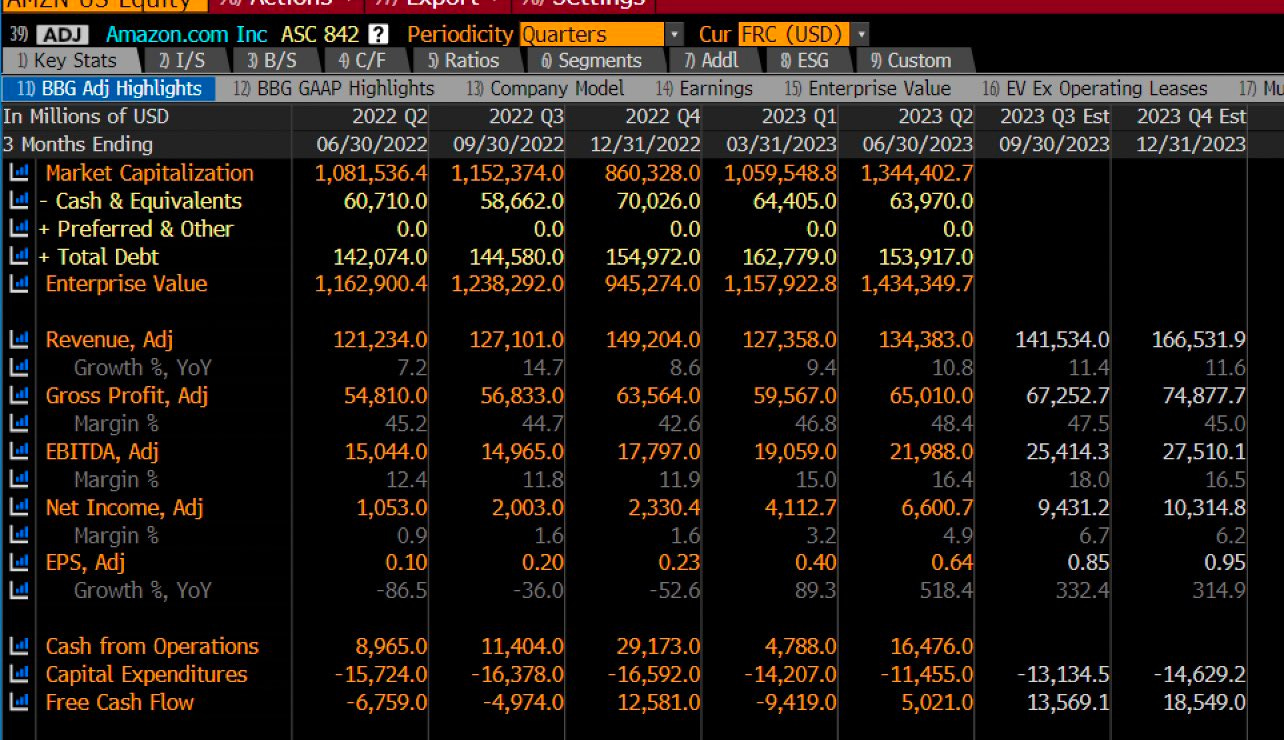Screen dimensions: 1284x740
Task: Click the ASC 842 help question-mark icon
Action: 377,34
